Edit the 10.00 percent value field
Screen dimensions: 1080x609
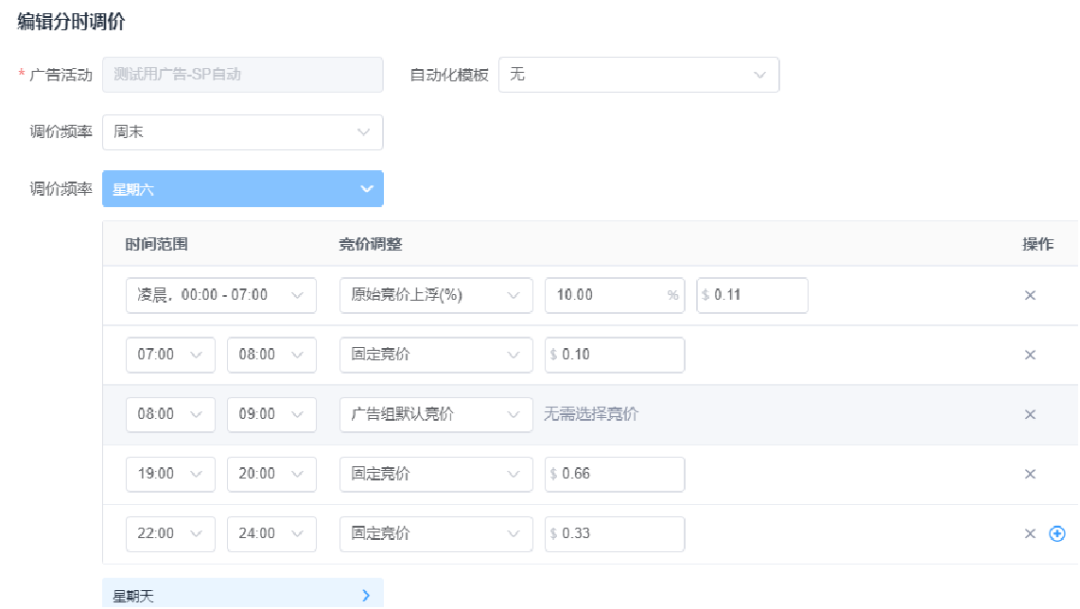(x=614, y=296)
